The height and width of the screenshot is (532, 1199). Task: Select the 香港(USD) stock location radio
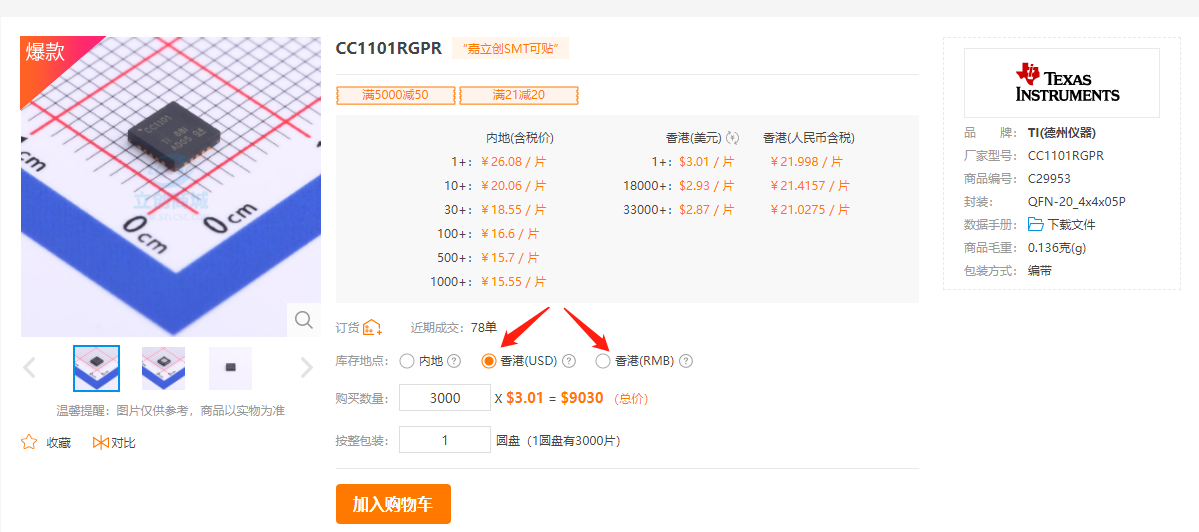click(489, 361)
